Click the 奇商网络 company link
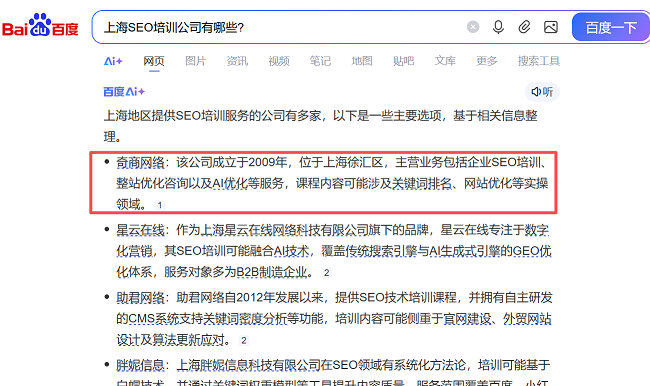Image resolution: width=650 pixels, height=386 pixels. click(140, 163)
